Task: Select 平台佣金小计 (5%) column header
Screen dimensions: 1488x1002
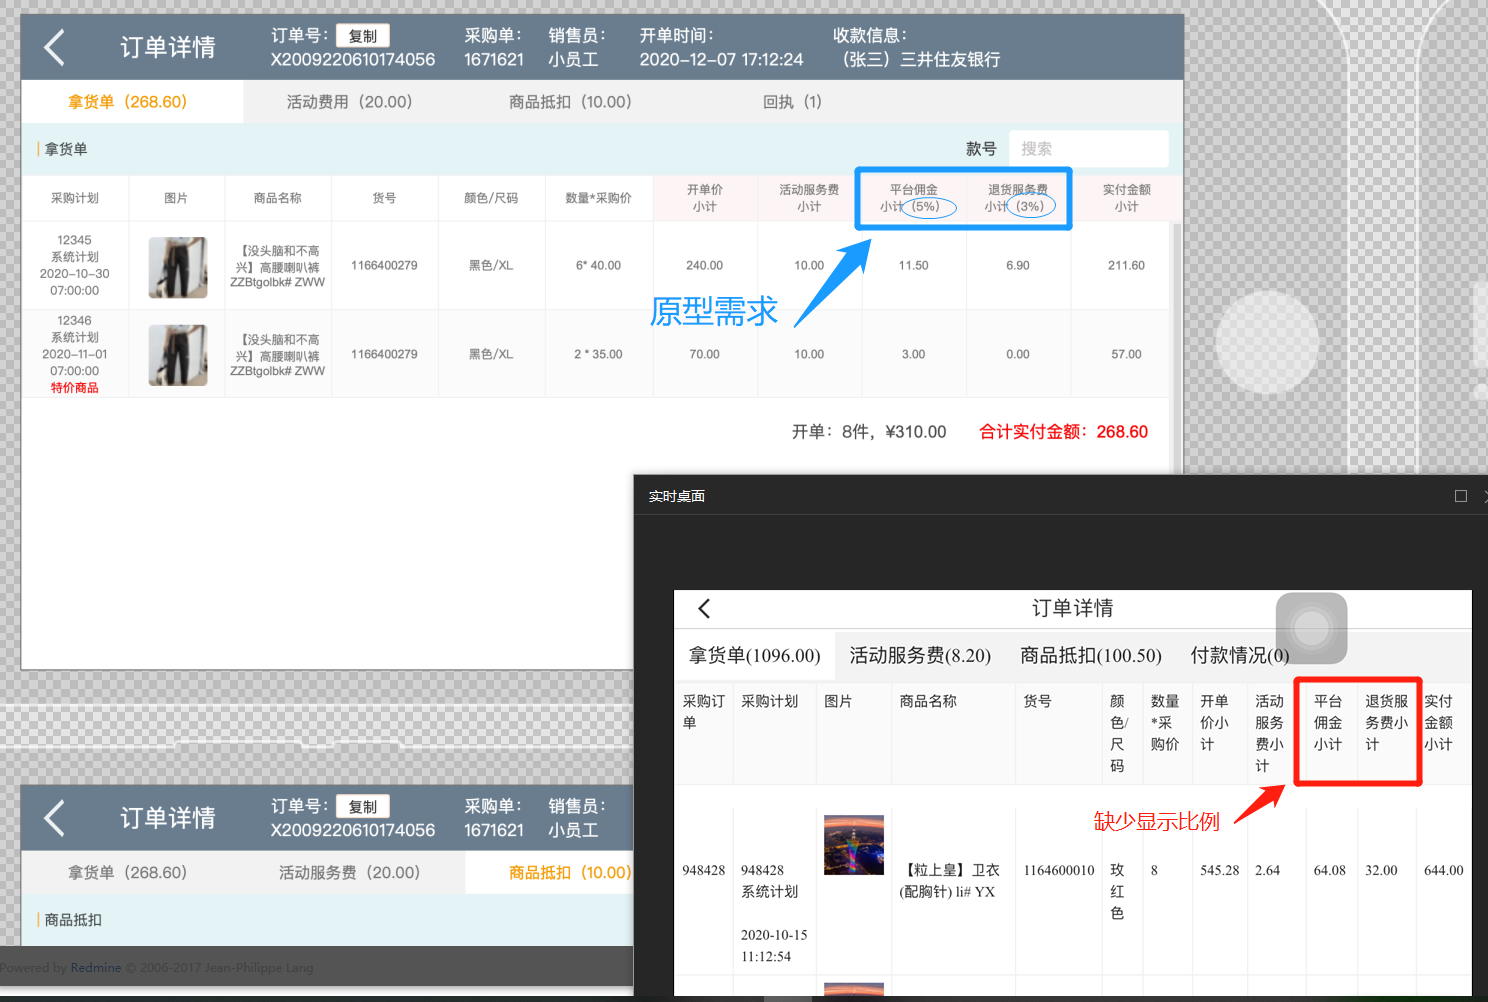Action: point(914,198)
